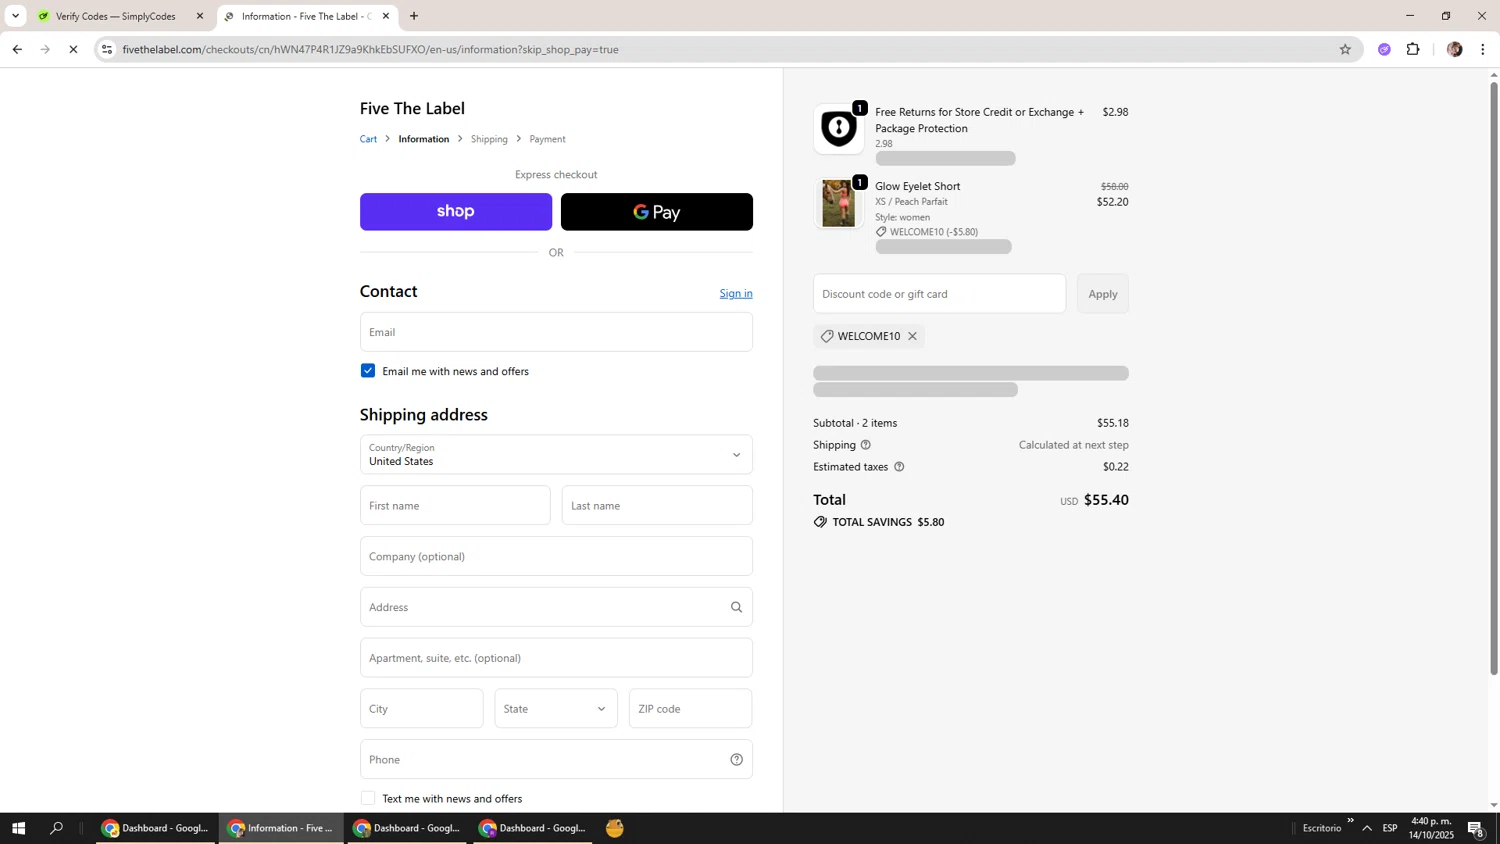Open Country/Region dropdown
The width and height of the screenshot is (1500, 844).
(556, 455)
